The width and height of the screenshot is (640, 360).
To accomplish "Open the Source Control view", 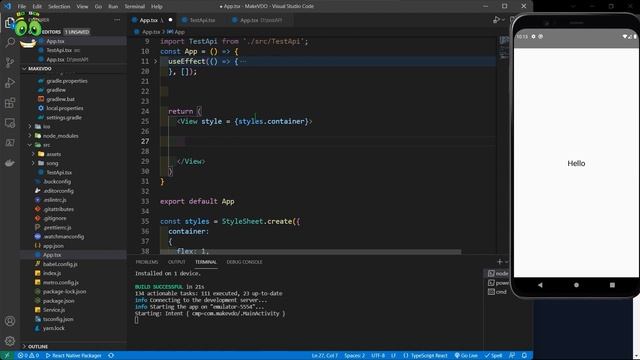I will click(10, 62).
